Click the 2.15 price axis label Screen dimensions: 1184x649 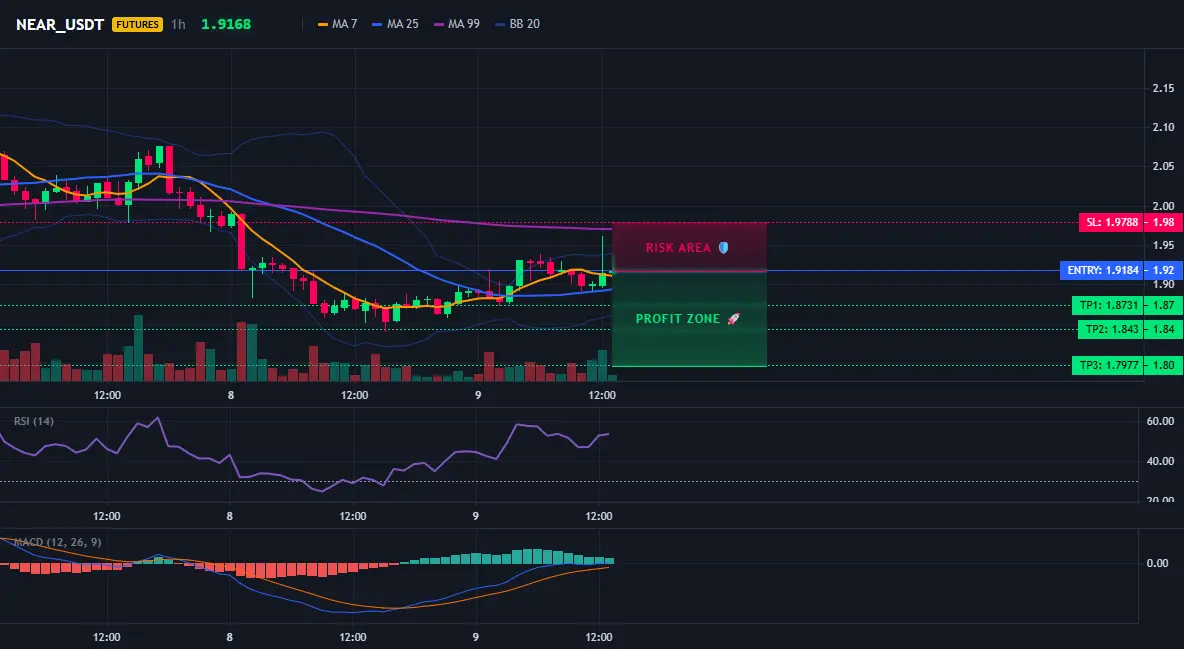pos(1163,88)
